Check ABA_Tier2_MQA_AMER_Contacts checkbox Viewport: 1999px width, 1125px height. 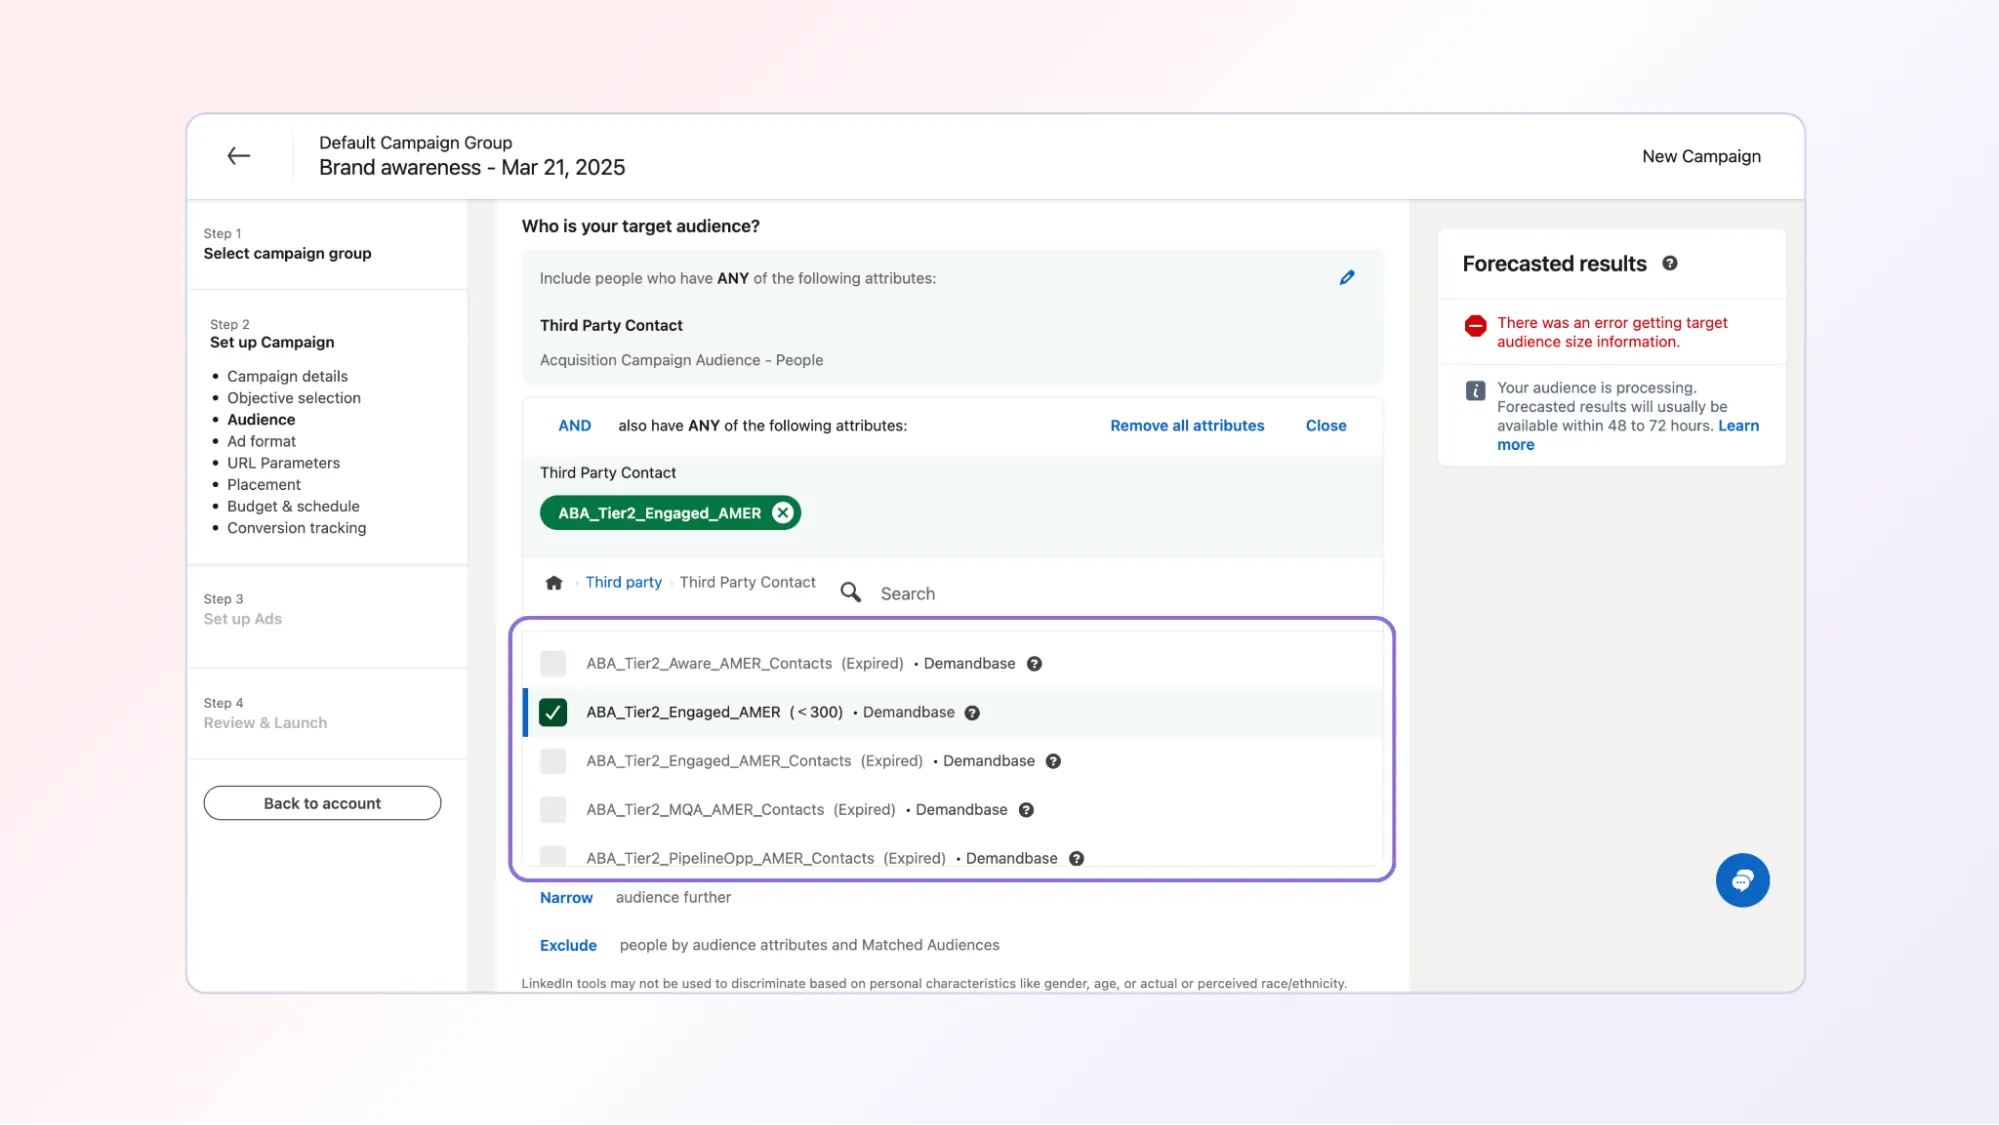[x=553, y=810]
